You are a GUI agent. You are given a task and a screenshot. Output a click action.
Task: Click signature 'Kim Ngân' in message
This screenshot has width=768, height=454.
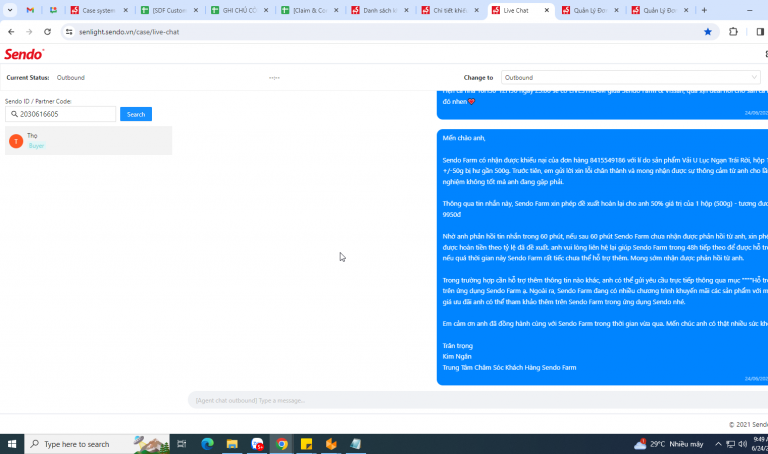point(457,357)
